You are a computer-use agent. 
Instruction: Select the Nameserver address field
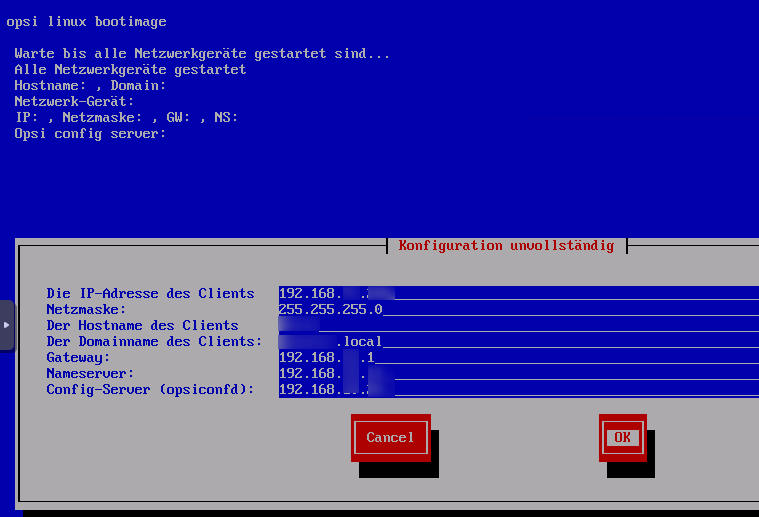click(518, 373)
